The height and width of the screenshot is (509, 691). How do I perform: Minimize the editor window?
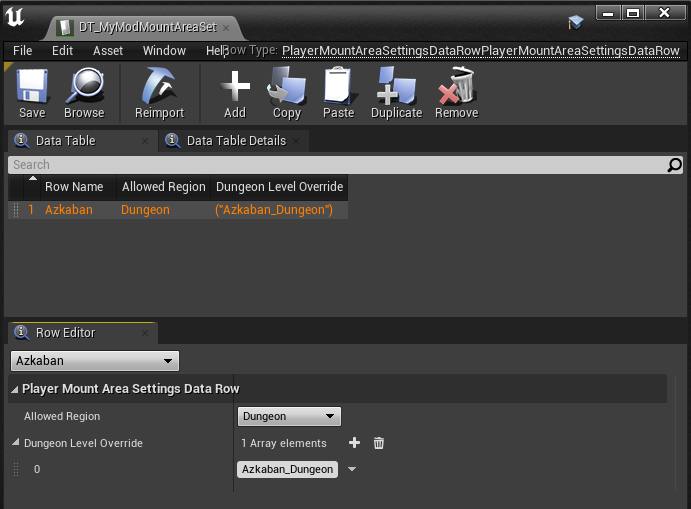point(608,13)
